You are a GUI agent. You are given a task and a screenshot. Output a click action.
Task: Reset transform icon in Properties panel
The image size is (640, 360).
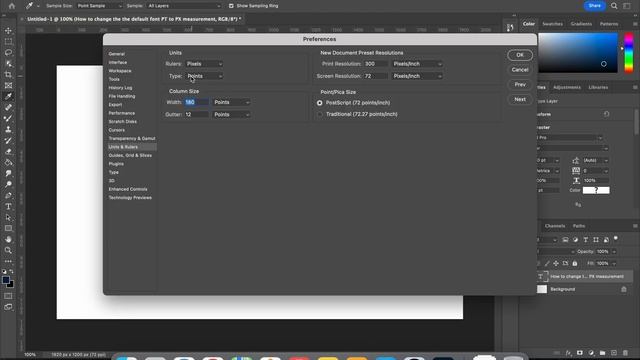click(606, 114)
